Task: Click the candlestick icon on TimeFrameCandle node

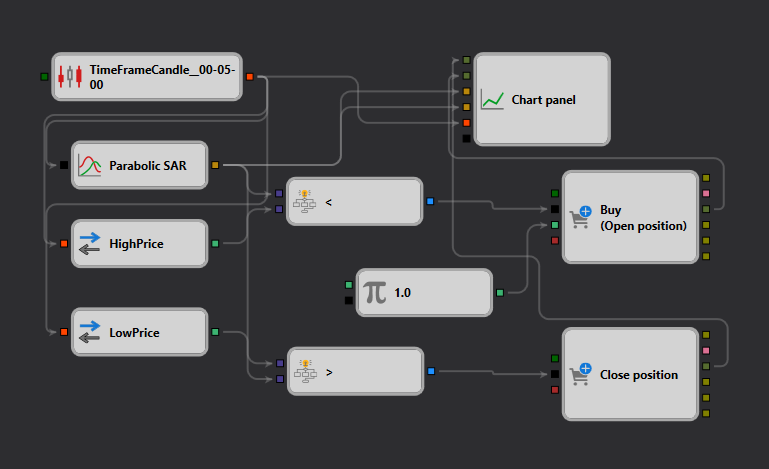Action: point(69,77)
